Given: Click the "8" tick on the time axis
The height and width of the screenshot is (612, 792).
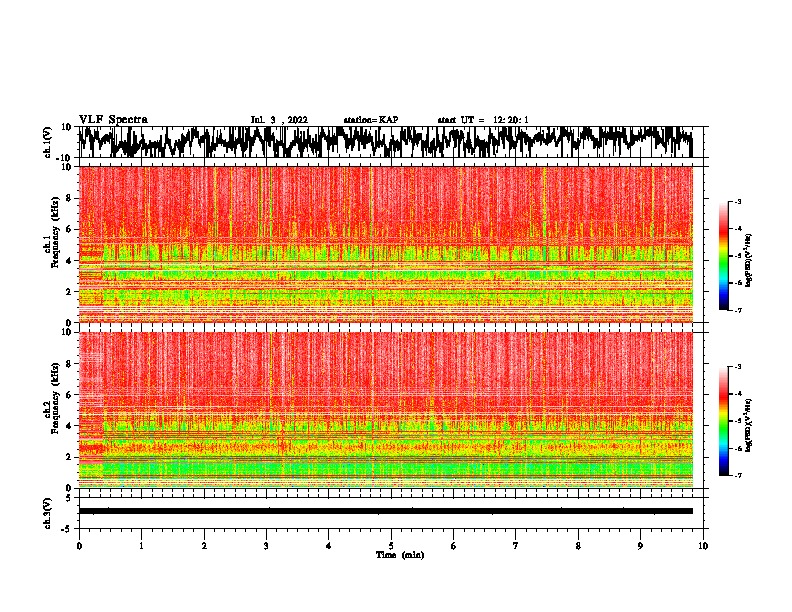Looking at the screenshot, I should coord(578,546).
